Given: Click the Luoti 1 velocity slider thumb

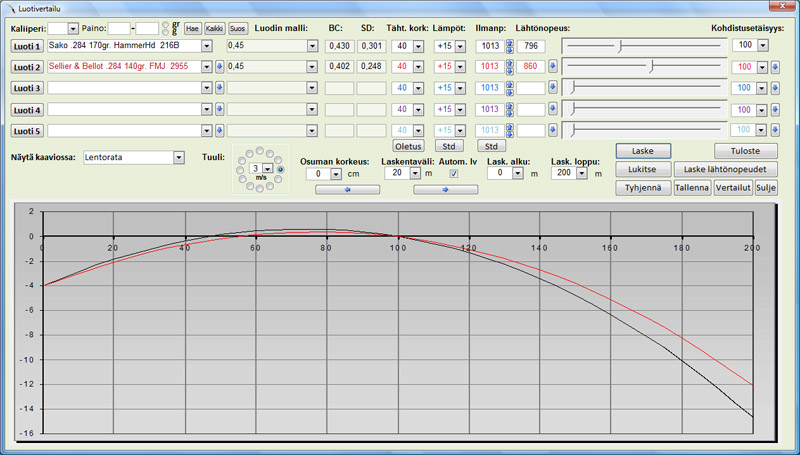Looking at the screenshot, I should 620,46.
